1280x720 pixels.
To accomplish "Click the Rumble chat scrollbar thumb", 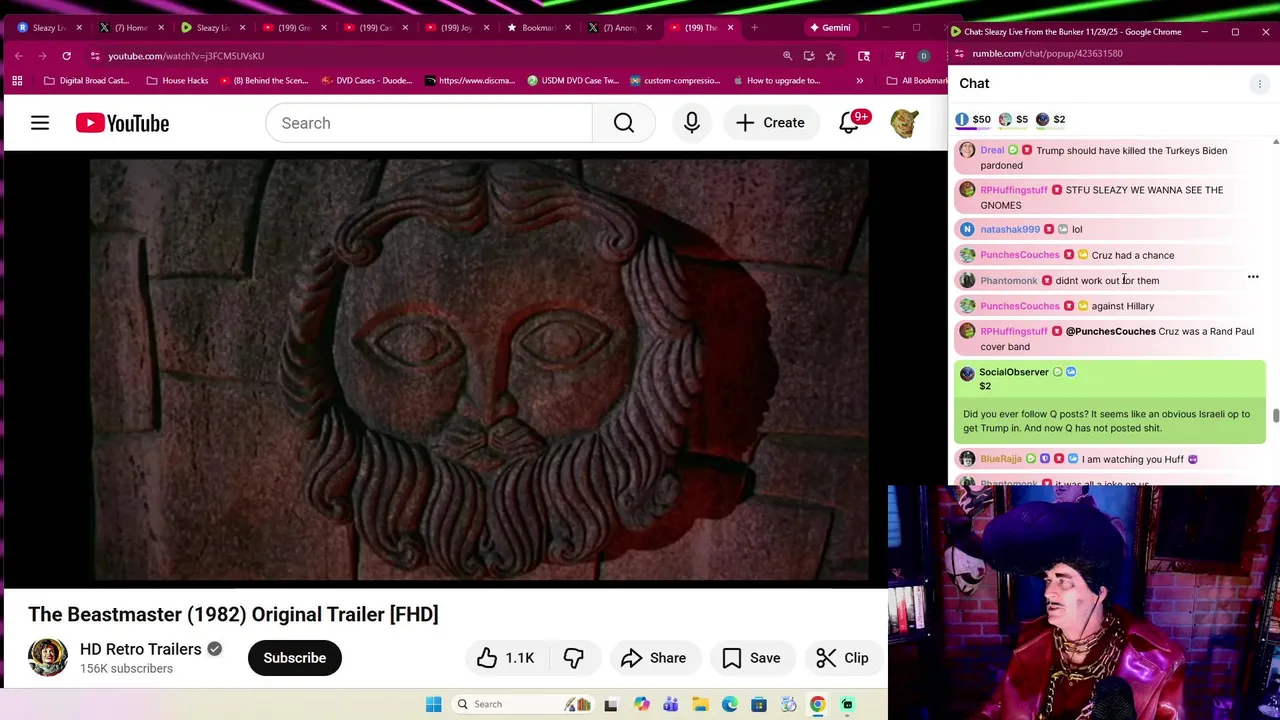I will [1275, 416].
